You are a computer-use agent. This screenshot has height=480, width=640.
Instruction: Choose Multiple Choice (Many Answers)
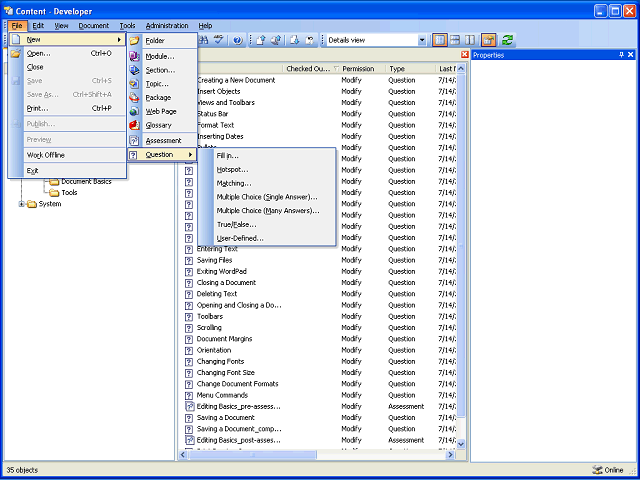267,211
